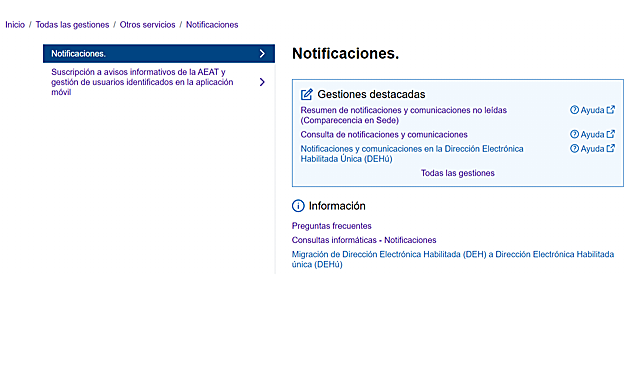Click help question icon for DEHú row
Viewport: 624px width, 385px height.
(574, 149)
